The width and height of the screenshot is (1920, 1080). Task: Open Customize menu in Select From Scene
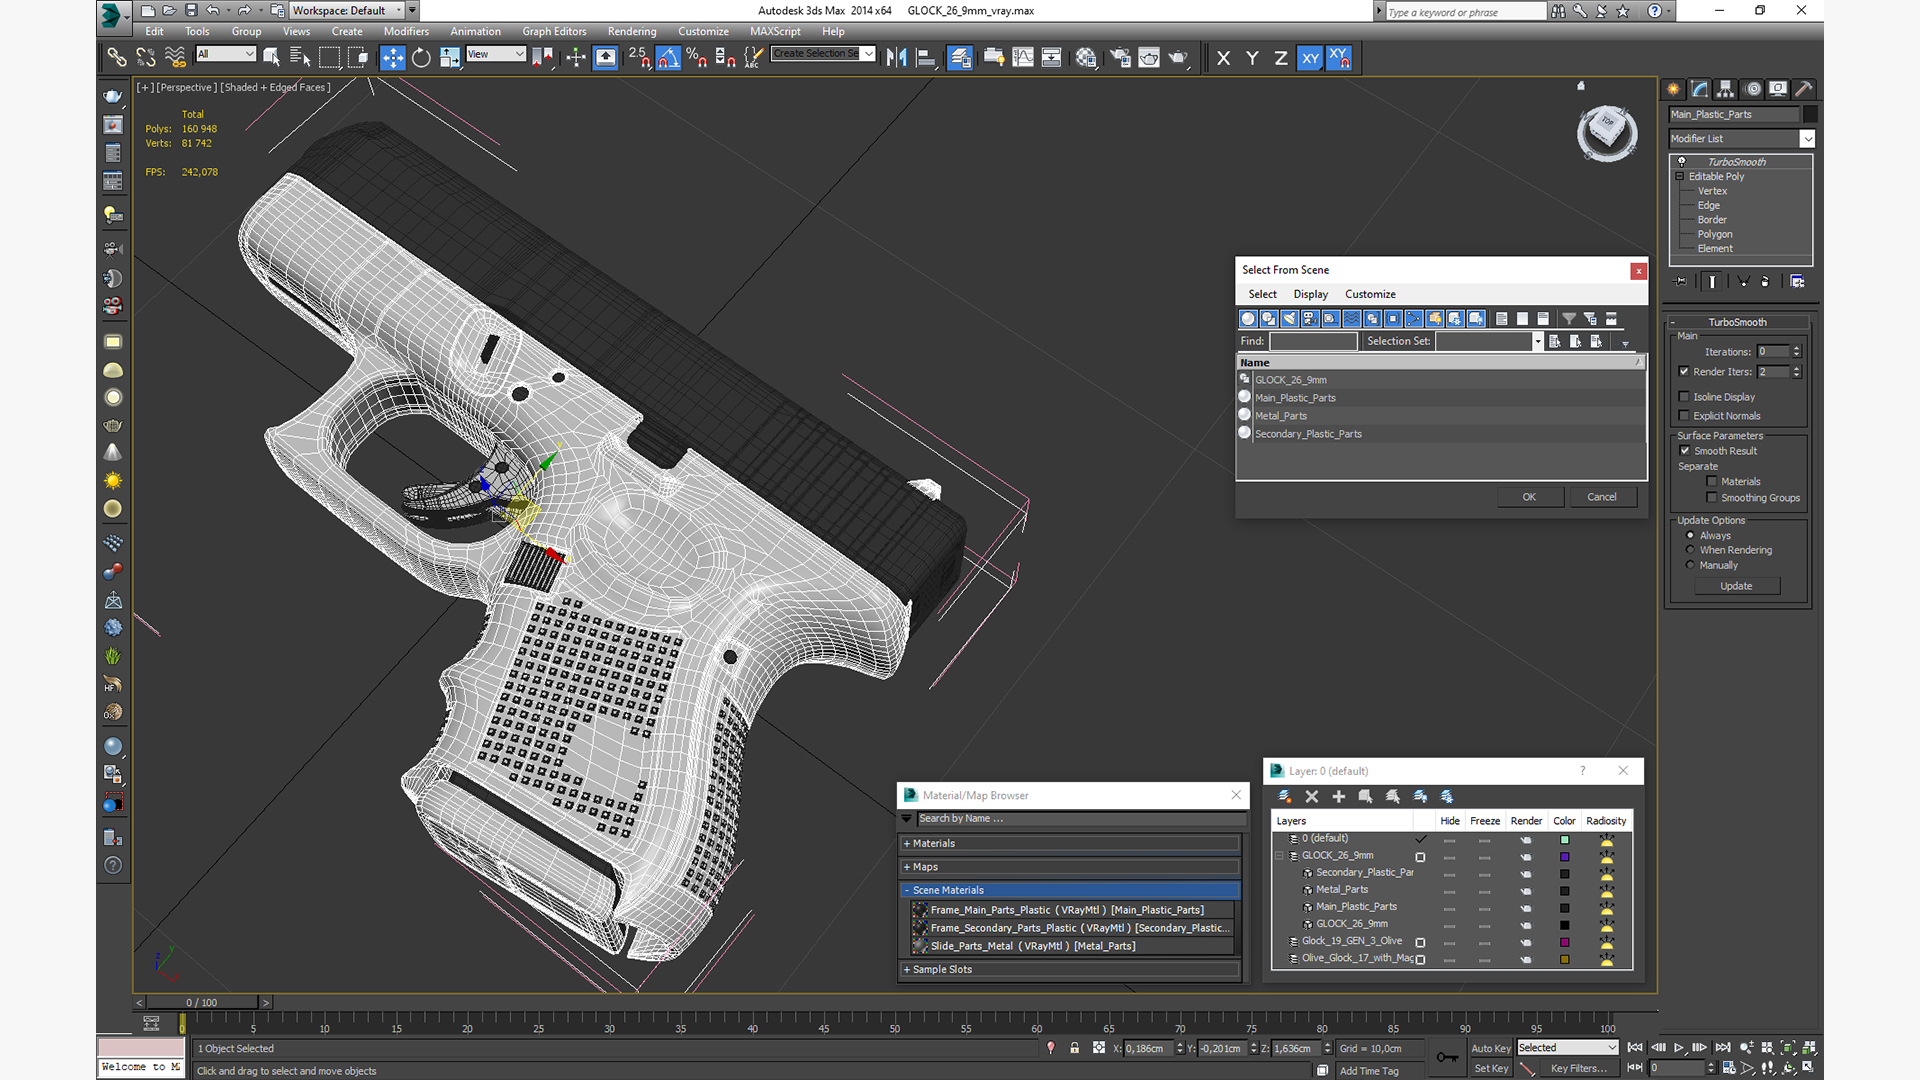1370,294
